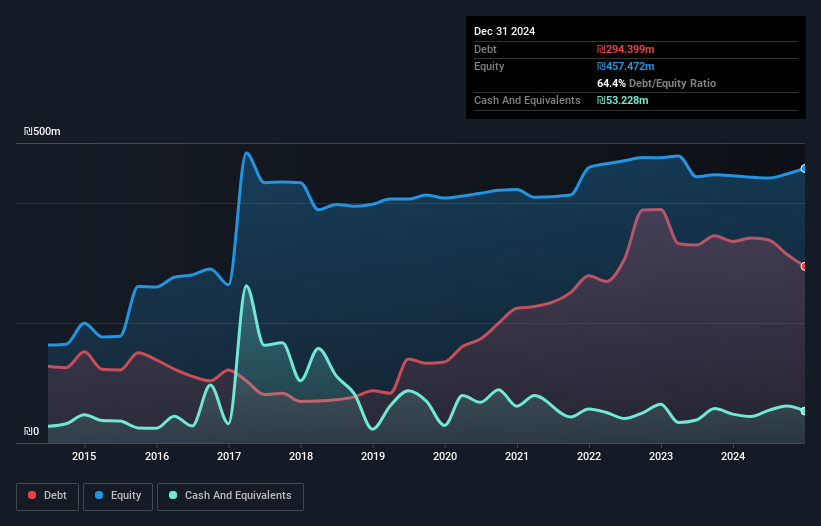Click the ₪457.472m equity value
The height and width of the screenshot is (526, 821).
click(x=626, y=66)
